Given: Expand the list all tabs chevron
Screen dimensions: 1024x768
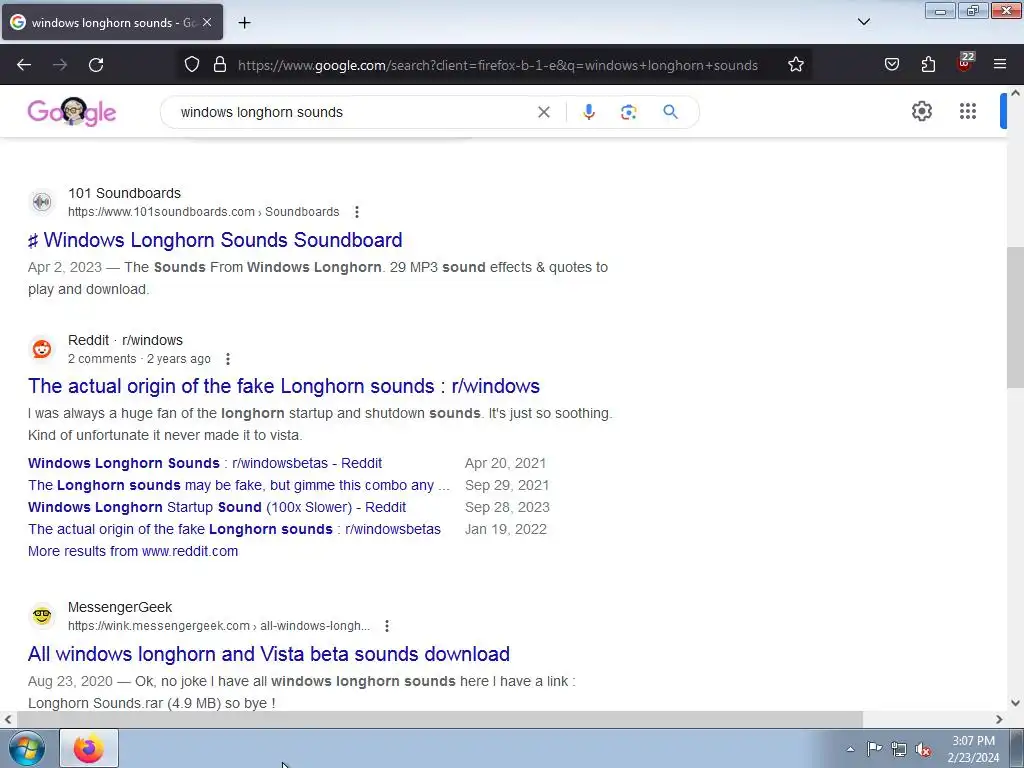Looking at the screenshot, I should (x=864, y=22).
